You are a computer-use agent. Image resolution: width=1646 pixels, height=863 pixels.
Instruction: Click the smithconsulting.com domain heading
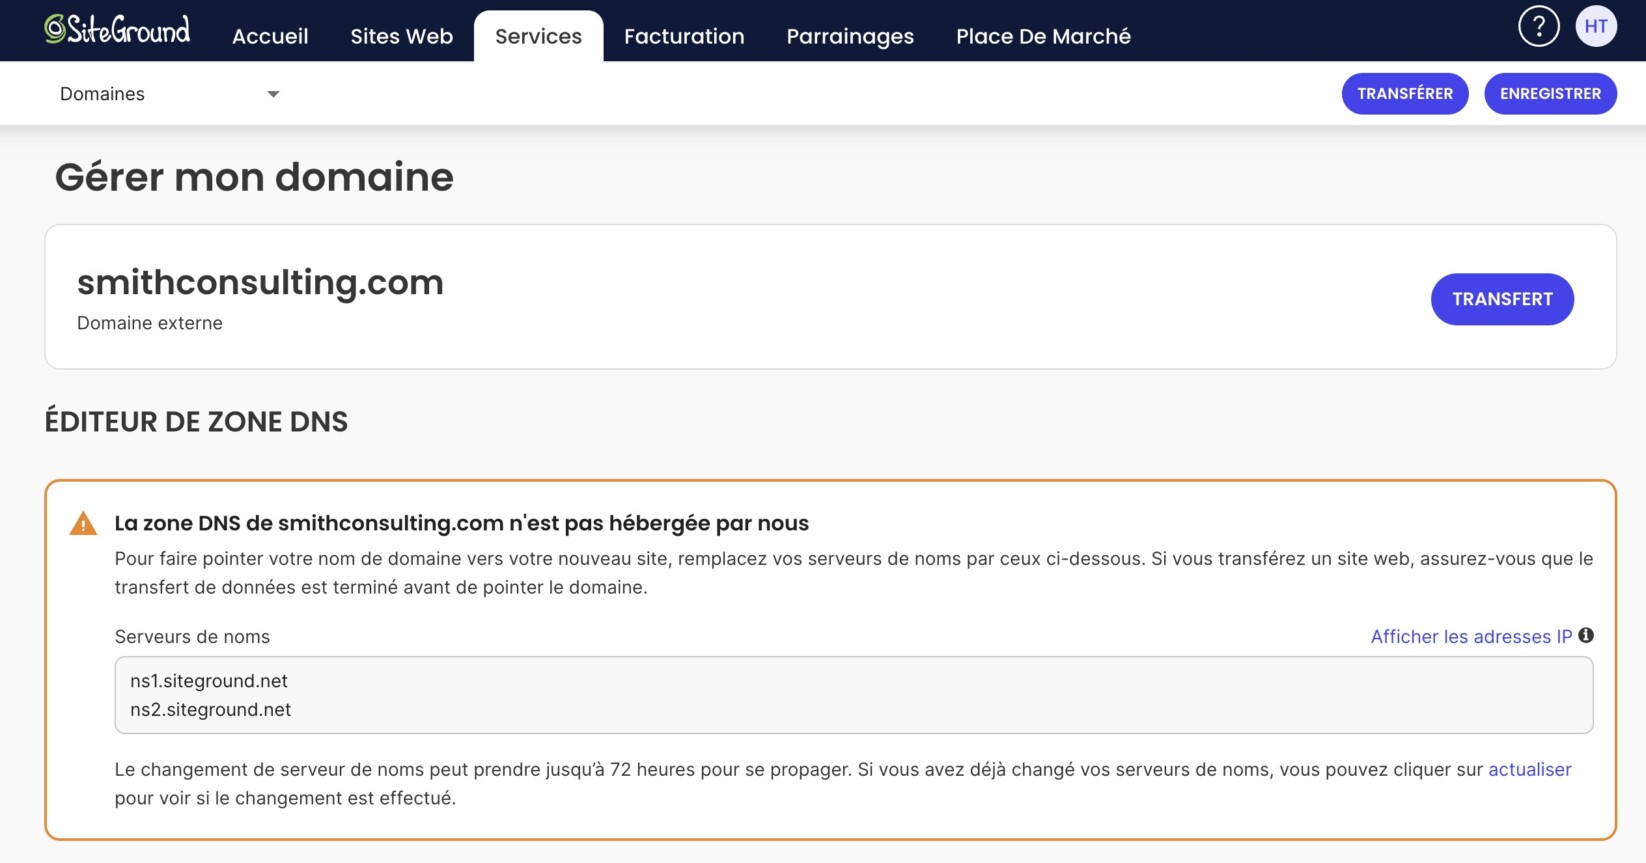[x=260, y=282]
